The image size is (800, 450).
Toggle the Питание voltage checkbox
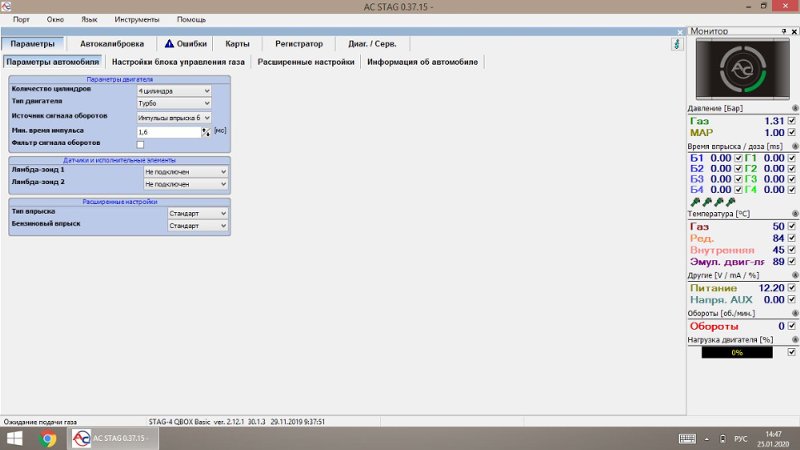[791, 288]
